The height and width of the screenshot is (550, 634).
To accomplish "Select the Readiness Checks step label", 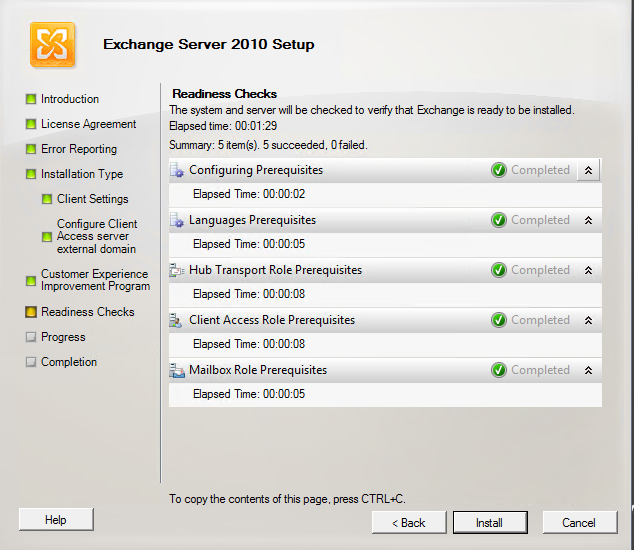I will pyautogui.click(x=88, y=312).
